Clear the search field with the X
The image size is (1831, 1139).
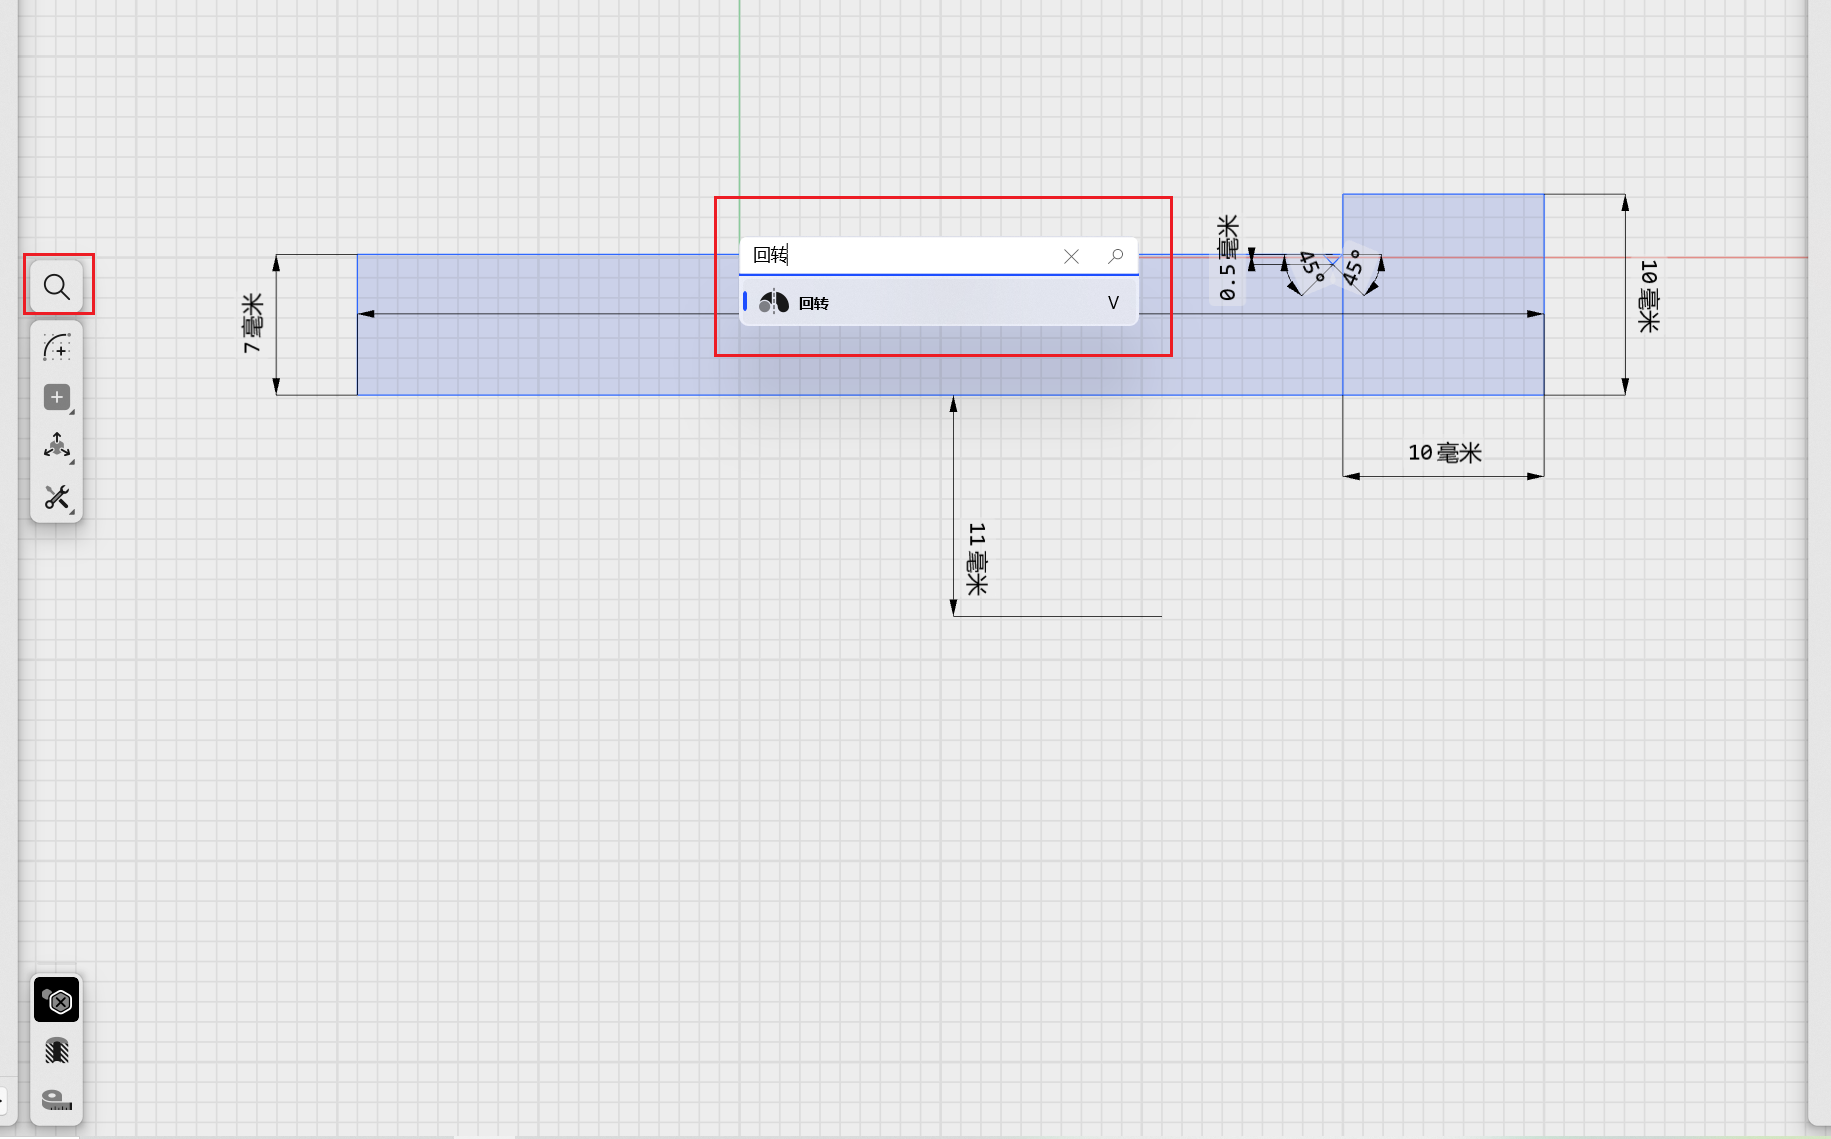1071,256
